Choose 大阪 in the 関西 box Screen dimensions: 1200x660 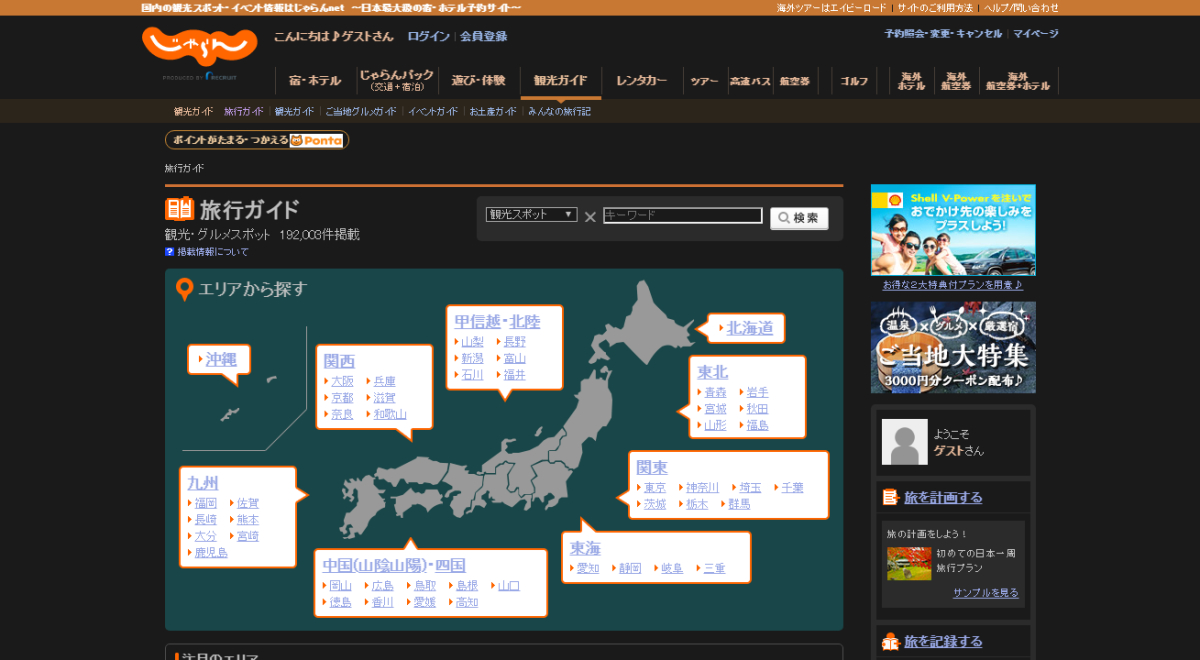342,382
